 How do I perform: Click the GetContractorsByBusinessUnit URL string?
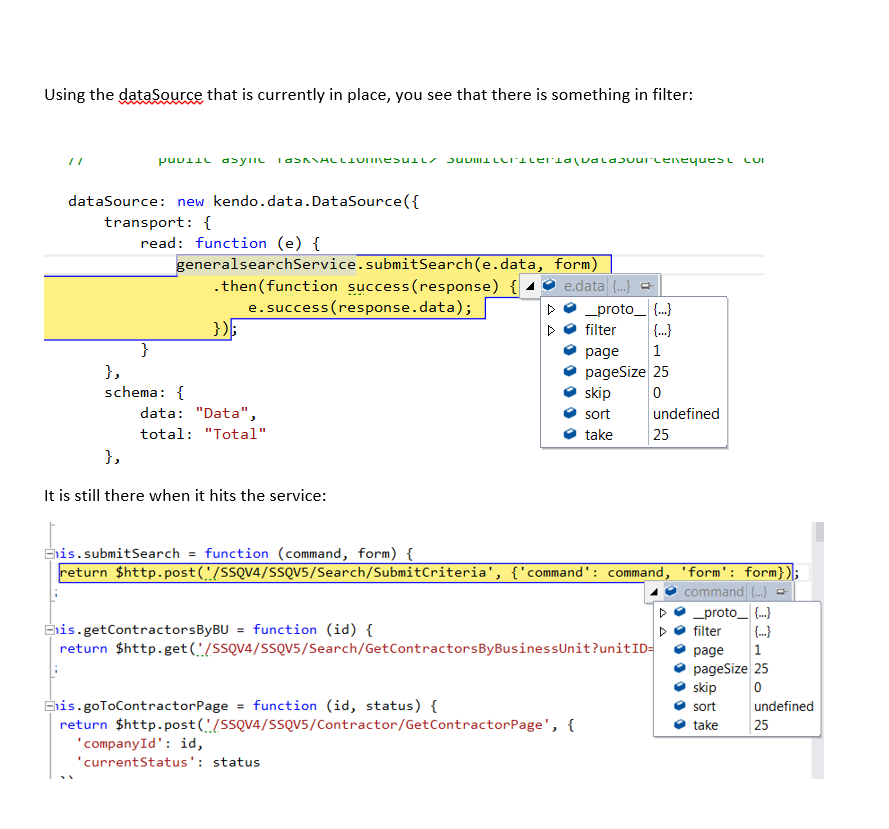426,649
